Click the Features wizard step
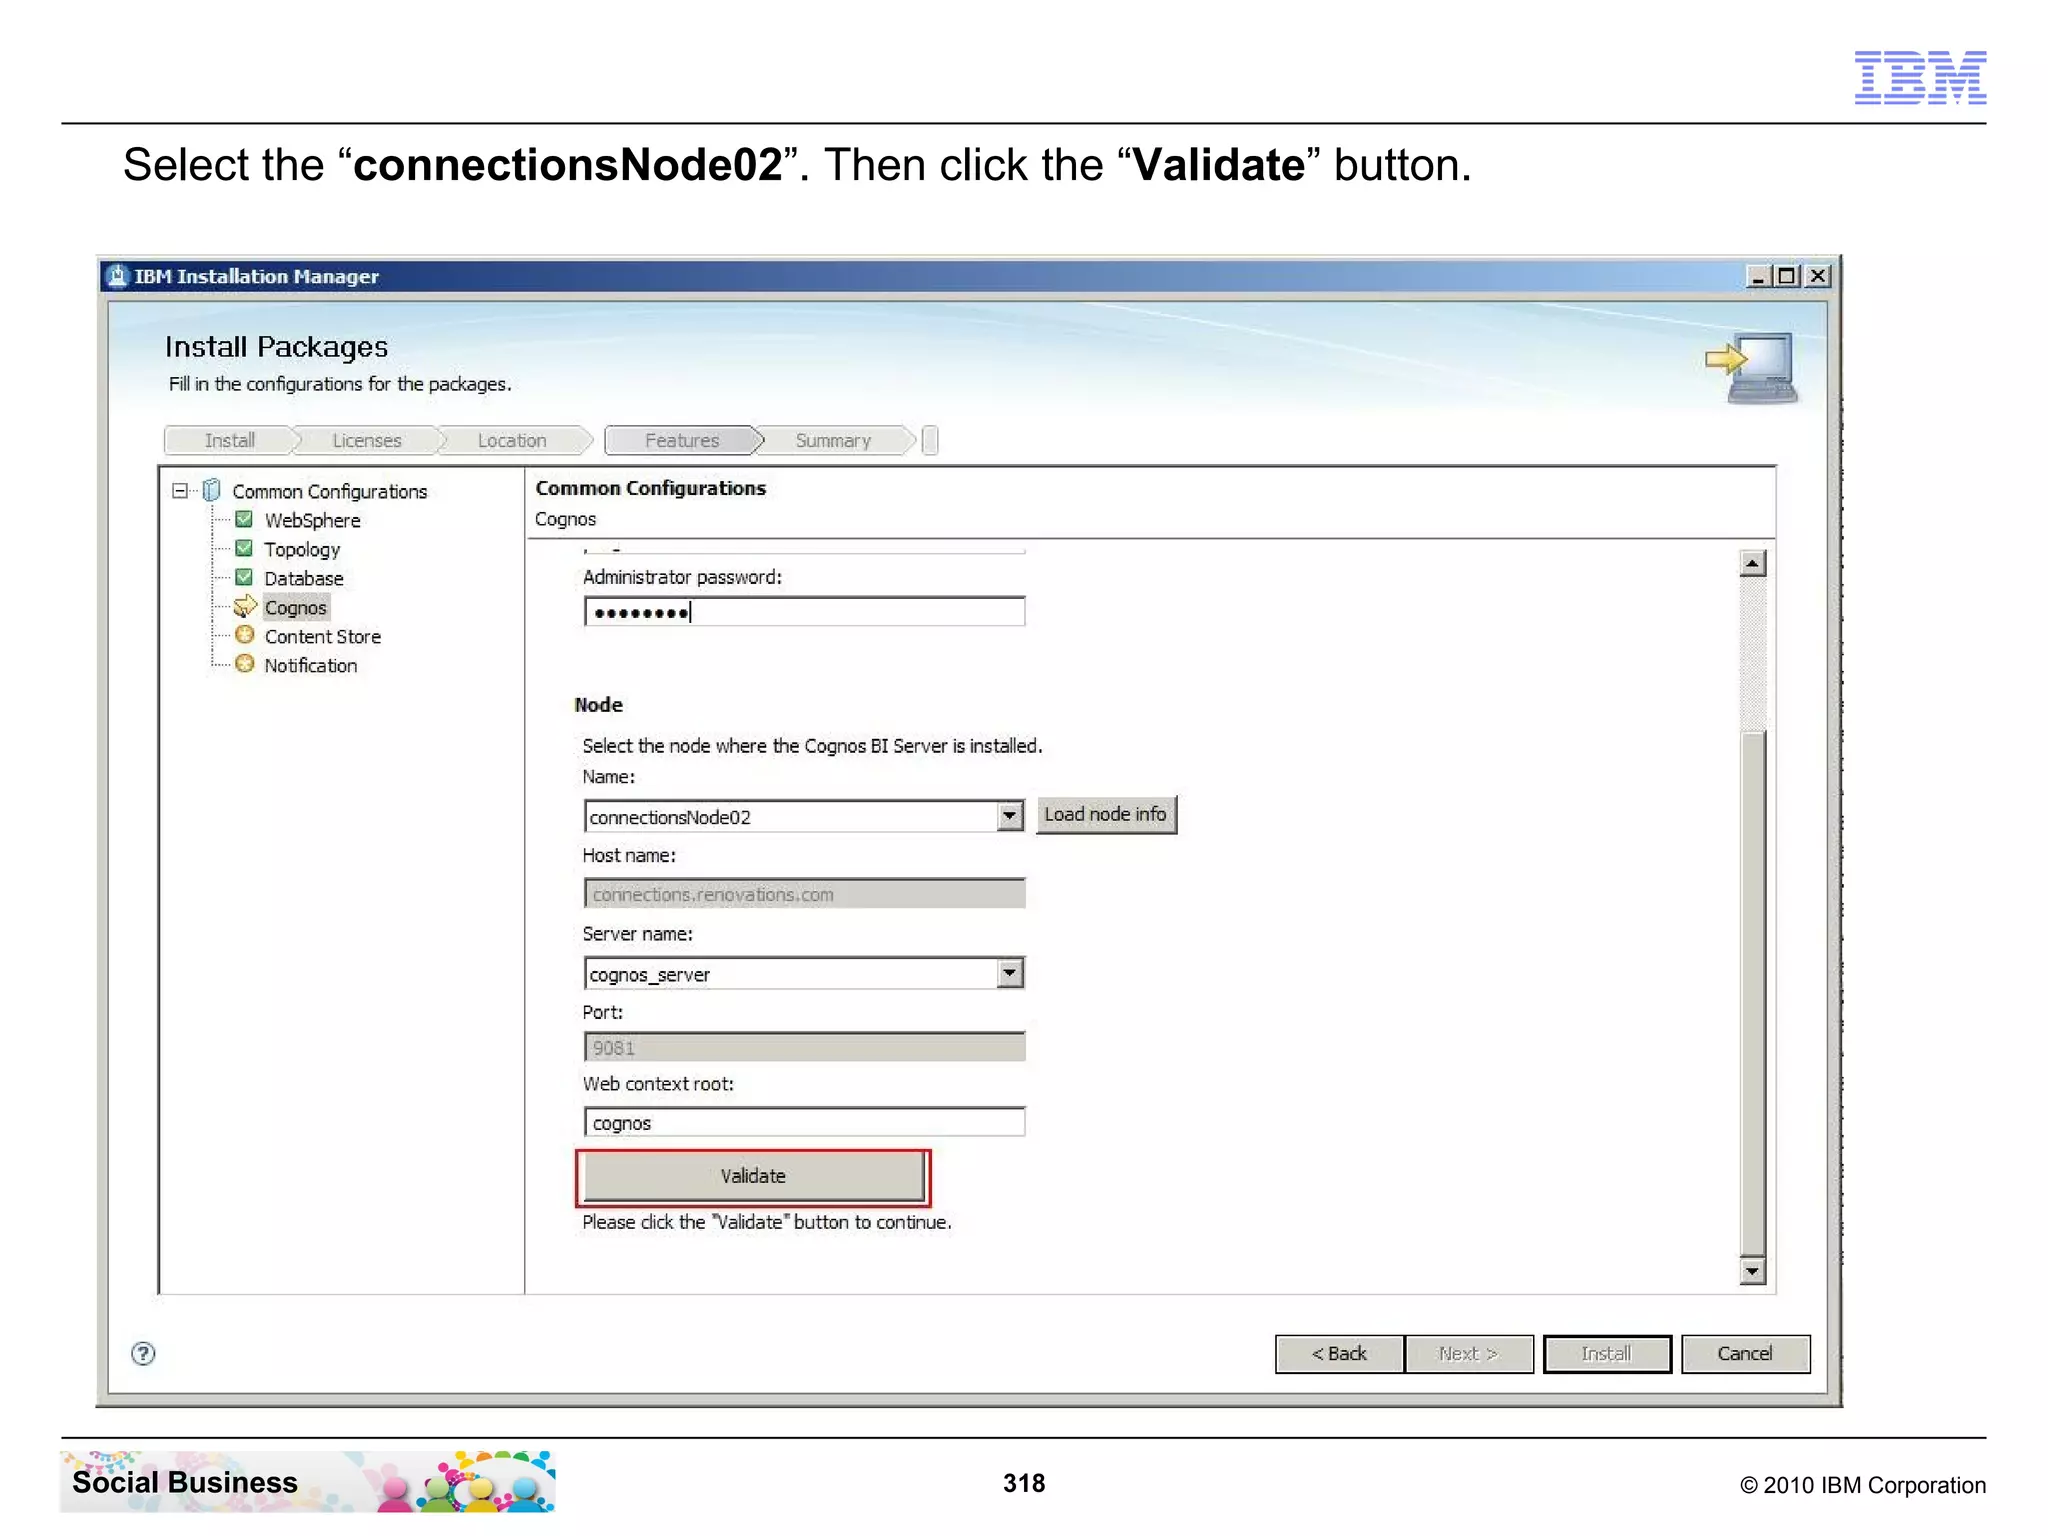This screenshot has height=1536, width=2048. (682, 440)
